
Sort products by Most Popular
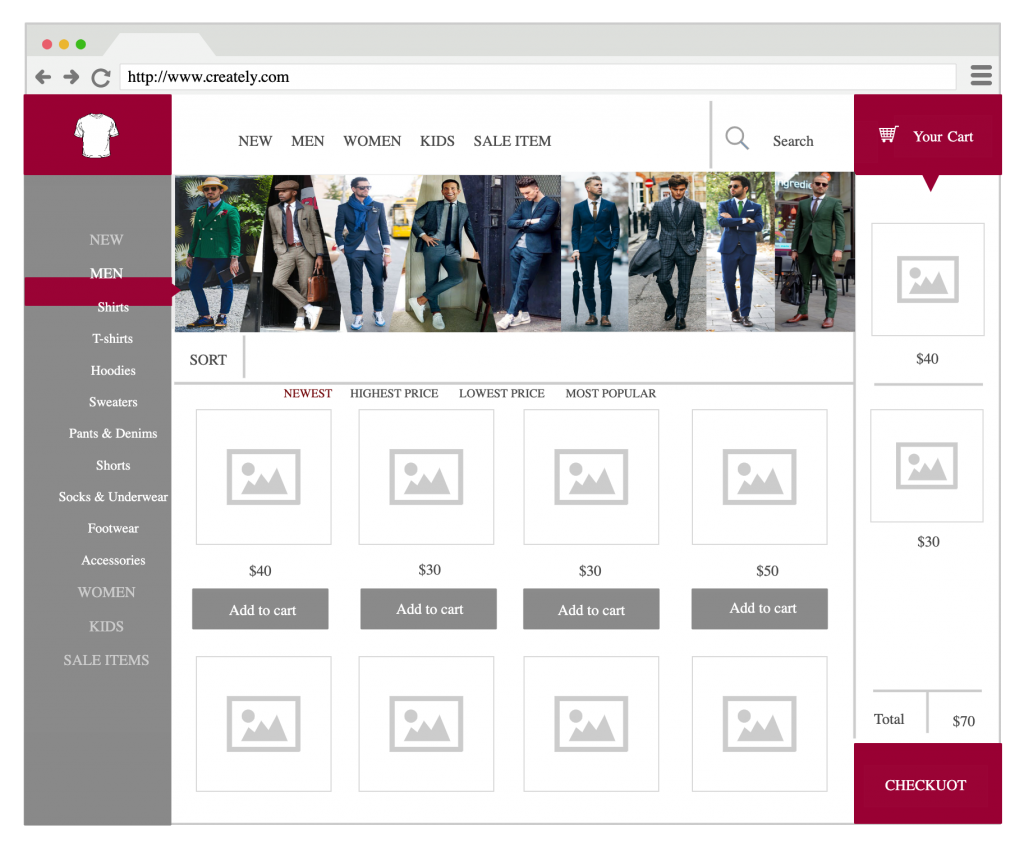pos(610,393)
